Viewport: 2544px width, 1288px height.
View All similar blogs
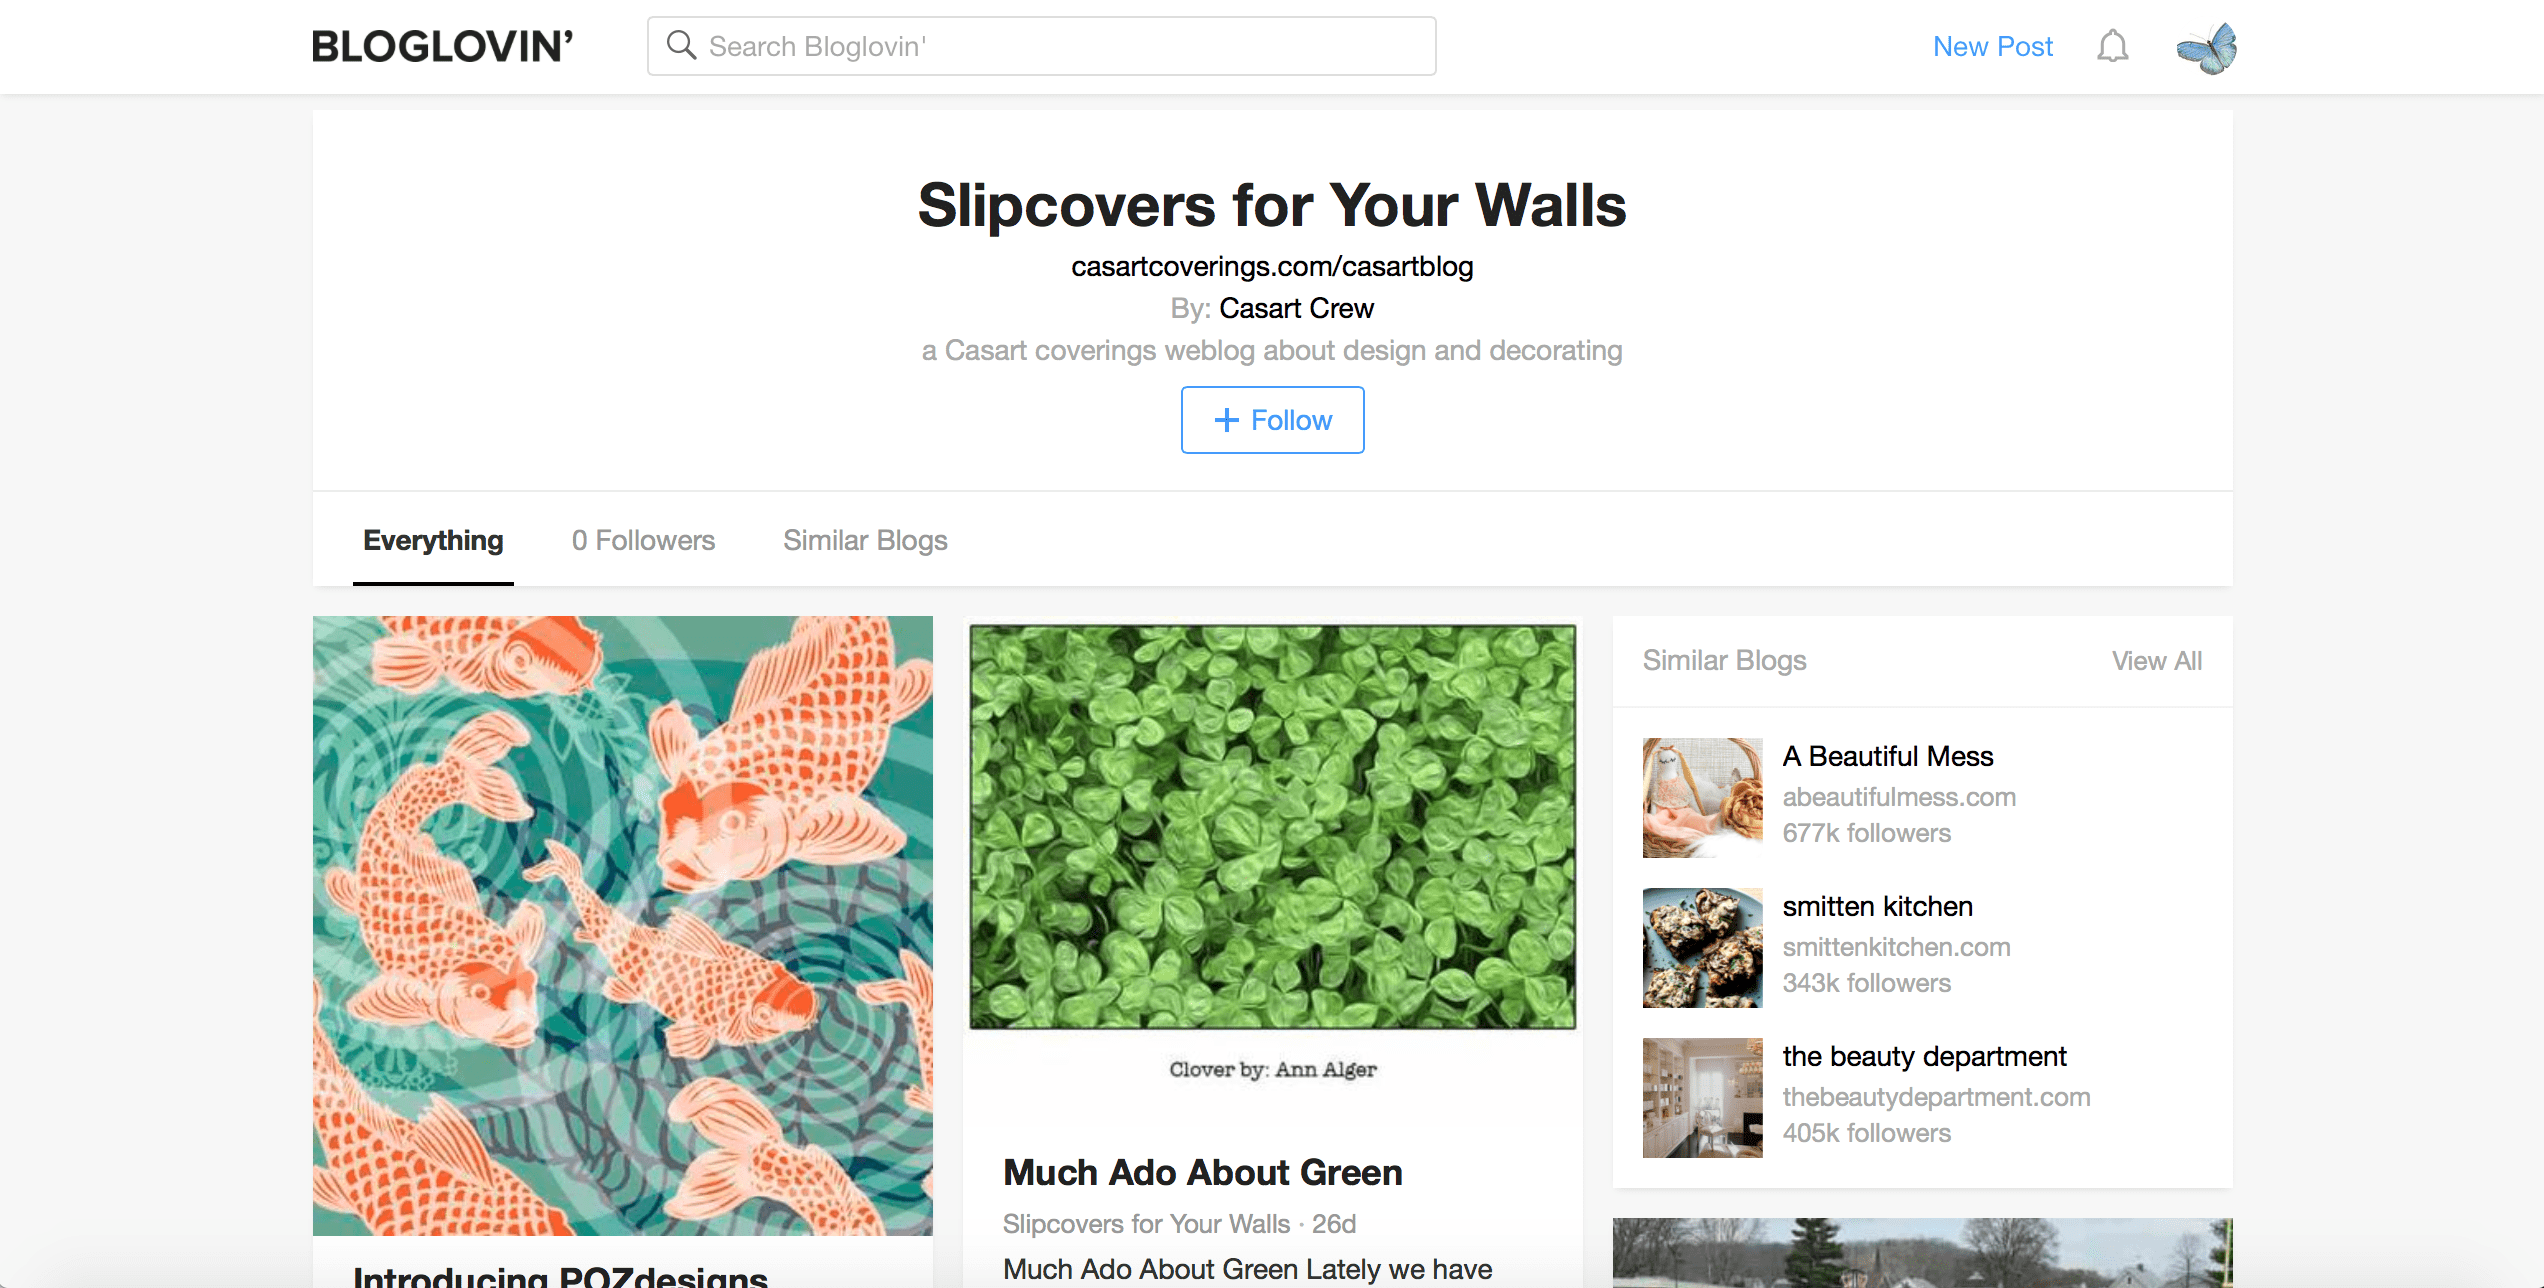tap(2156, 660)
